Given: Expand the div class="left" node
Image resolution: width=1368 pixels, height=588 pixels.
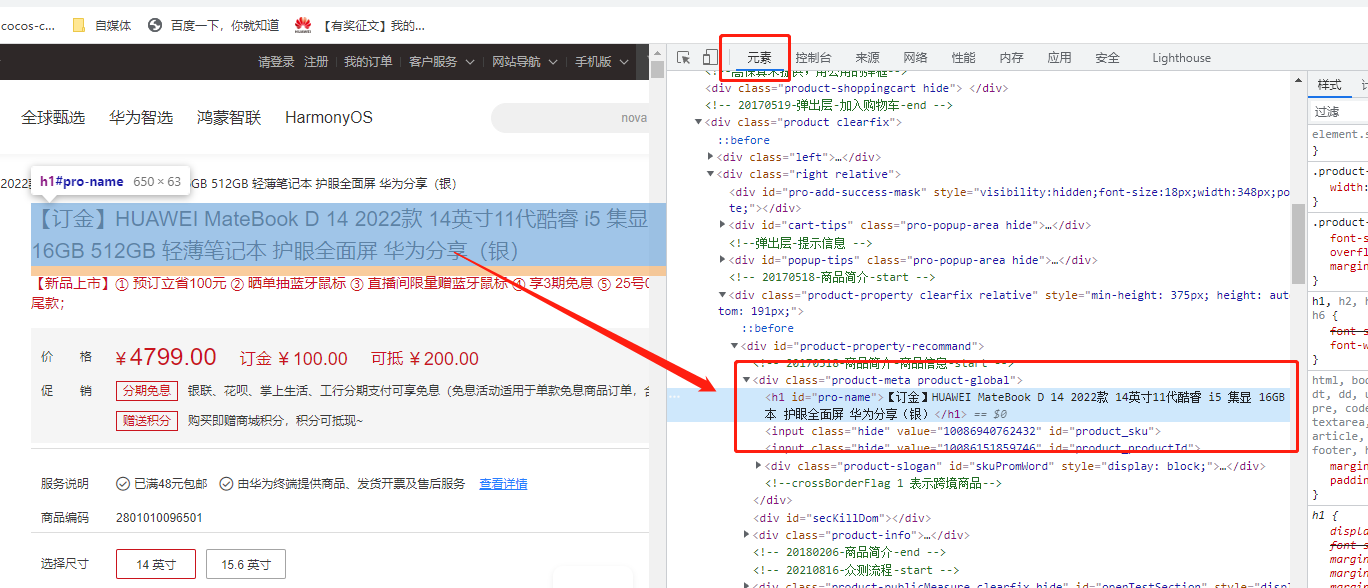Looking at the screenshot, I should pyautogui.click(x=710, y=157).
